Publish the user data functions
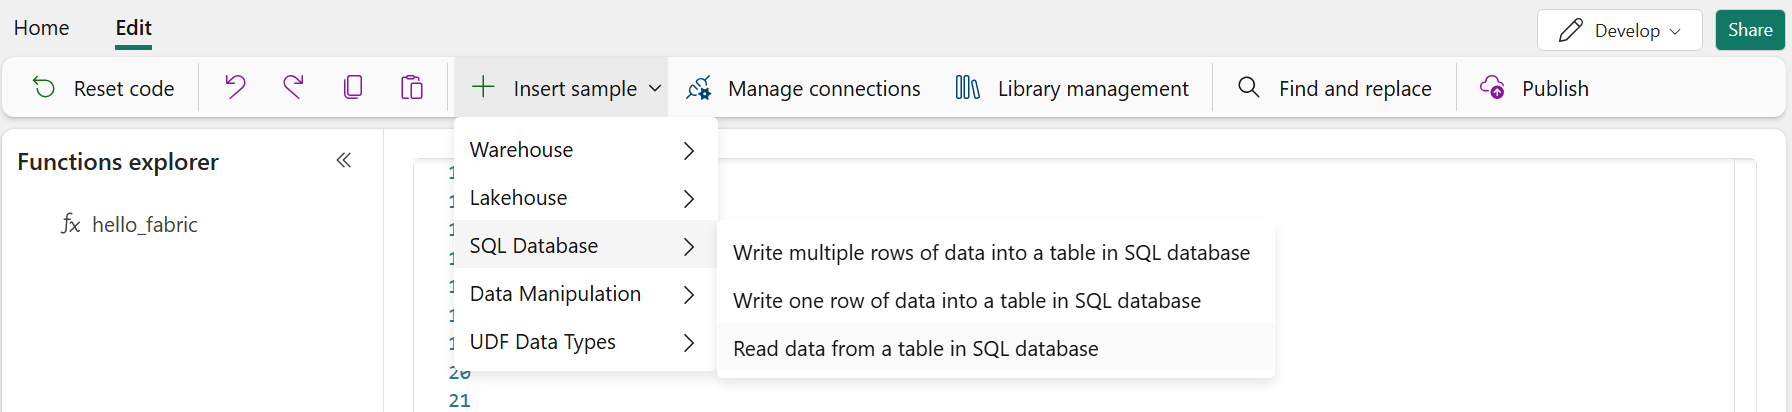This screenshot has width=1792, height=412. click(1535, 88)
